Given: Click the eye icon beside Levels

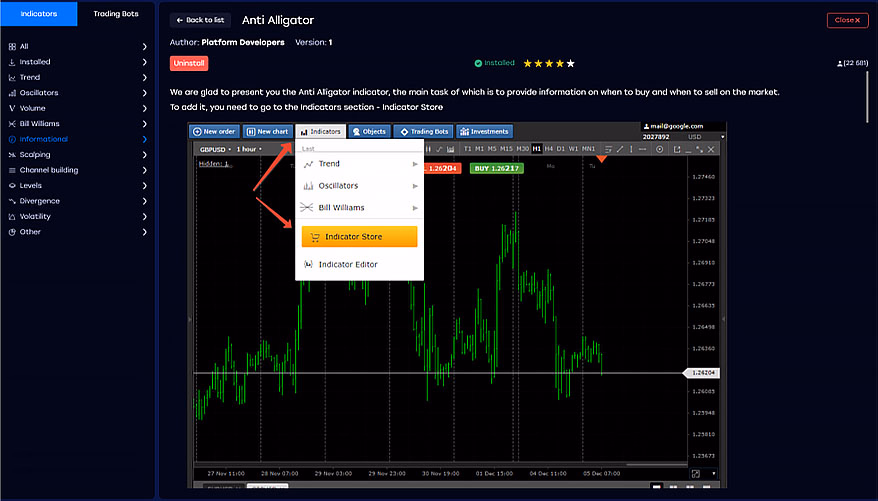Looking at the screenshot, I should (x=12, y=185).
